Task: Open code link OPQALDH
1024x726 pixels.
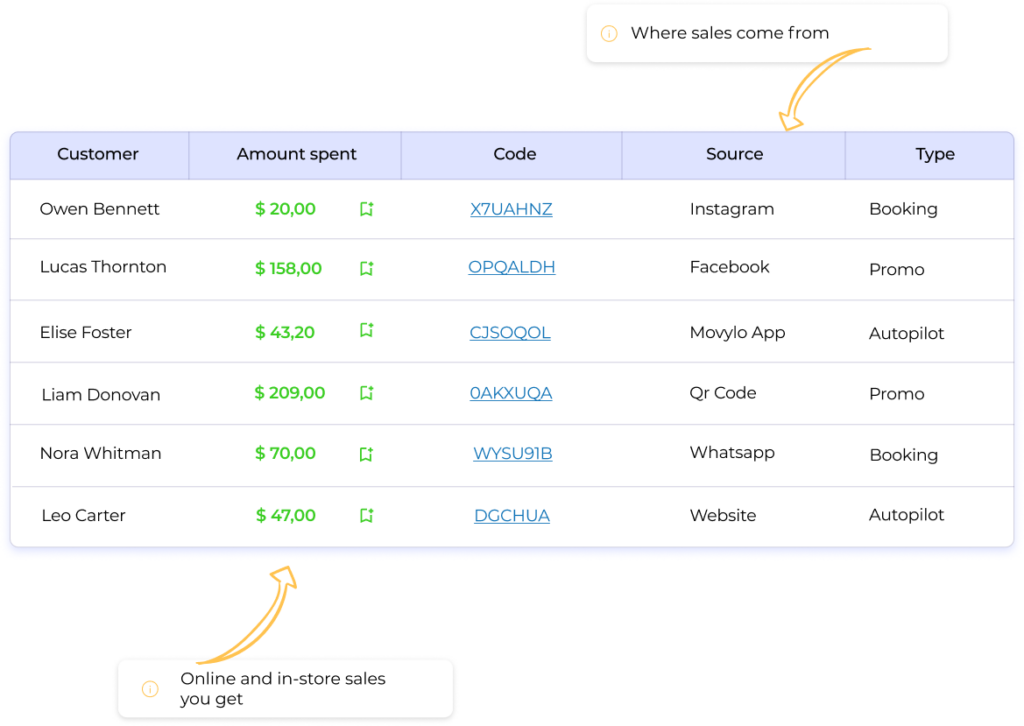Action: pyautogui.click(x=511, y=267)
